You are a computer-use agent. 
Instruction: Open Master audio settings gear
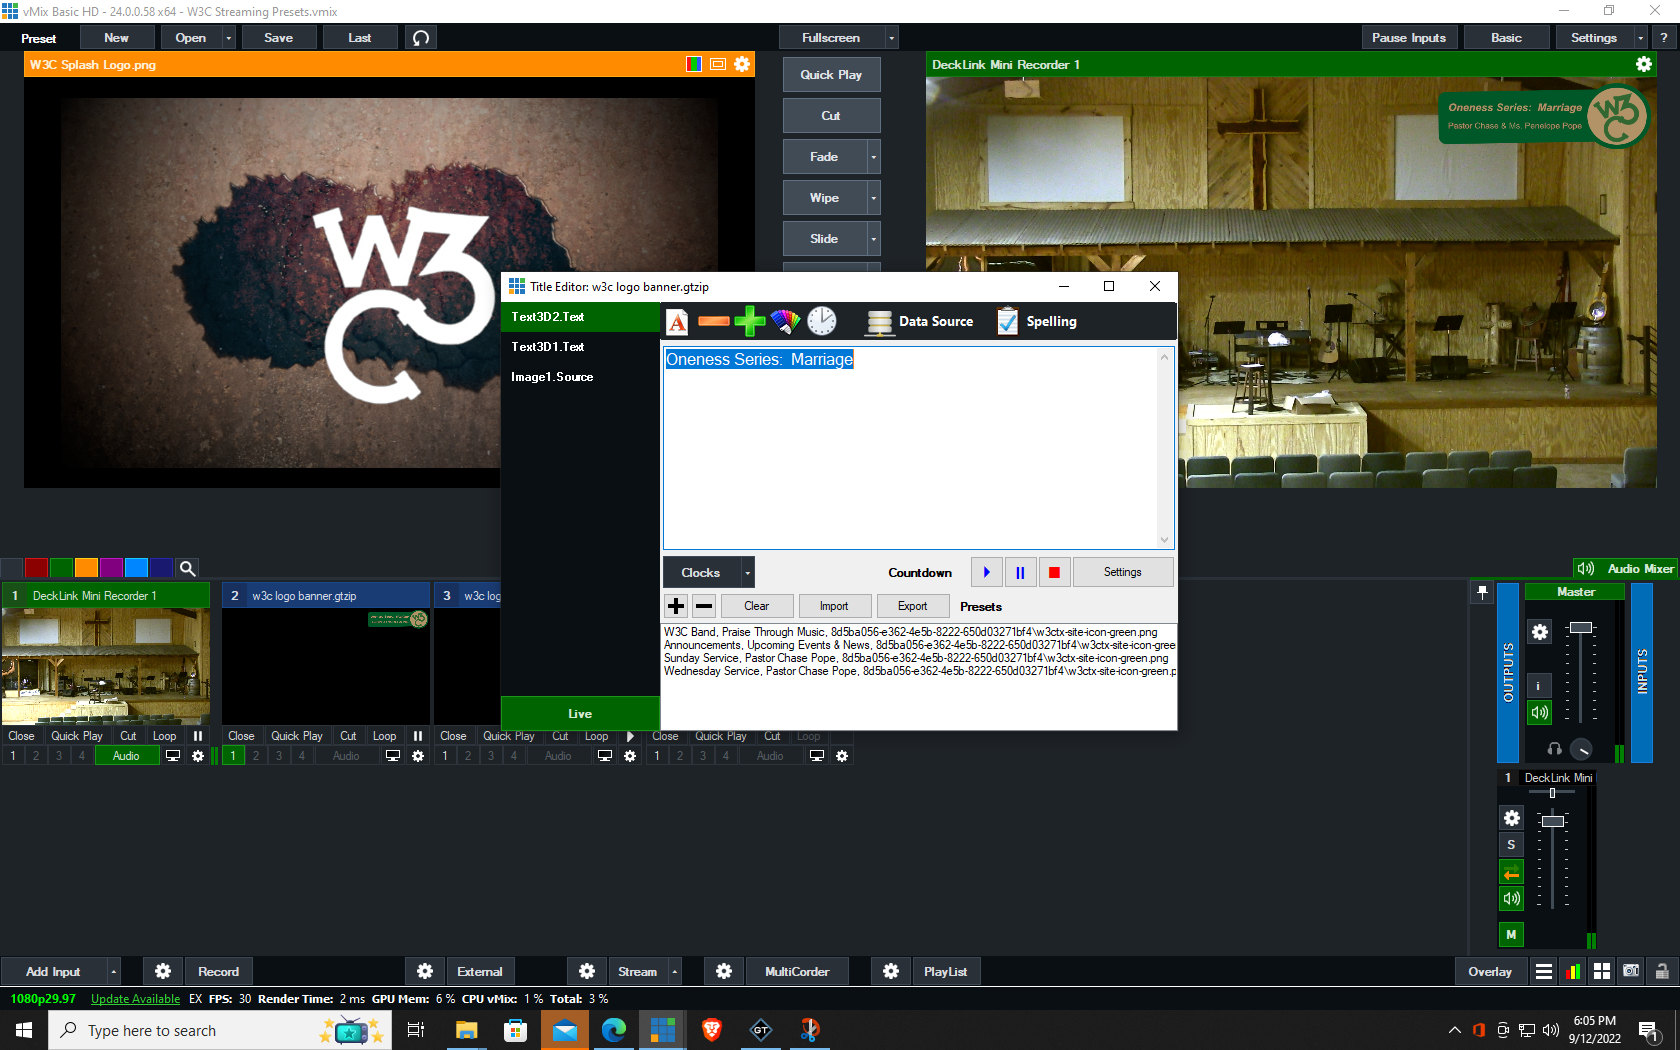1540,632
